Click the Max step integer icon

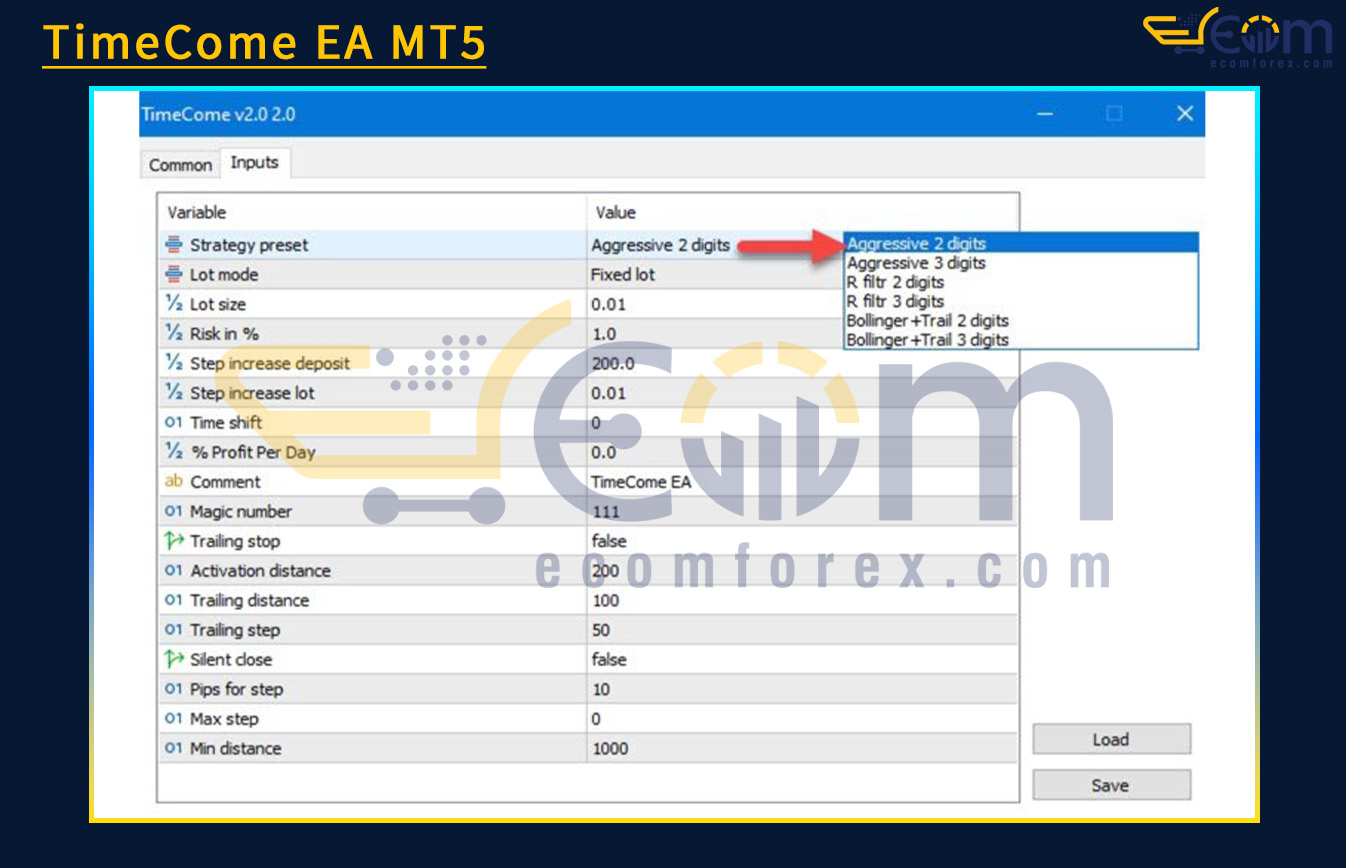[174, 719]
